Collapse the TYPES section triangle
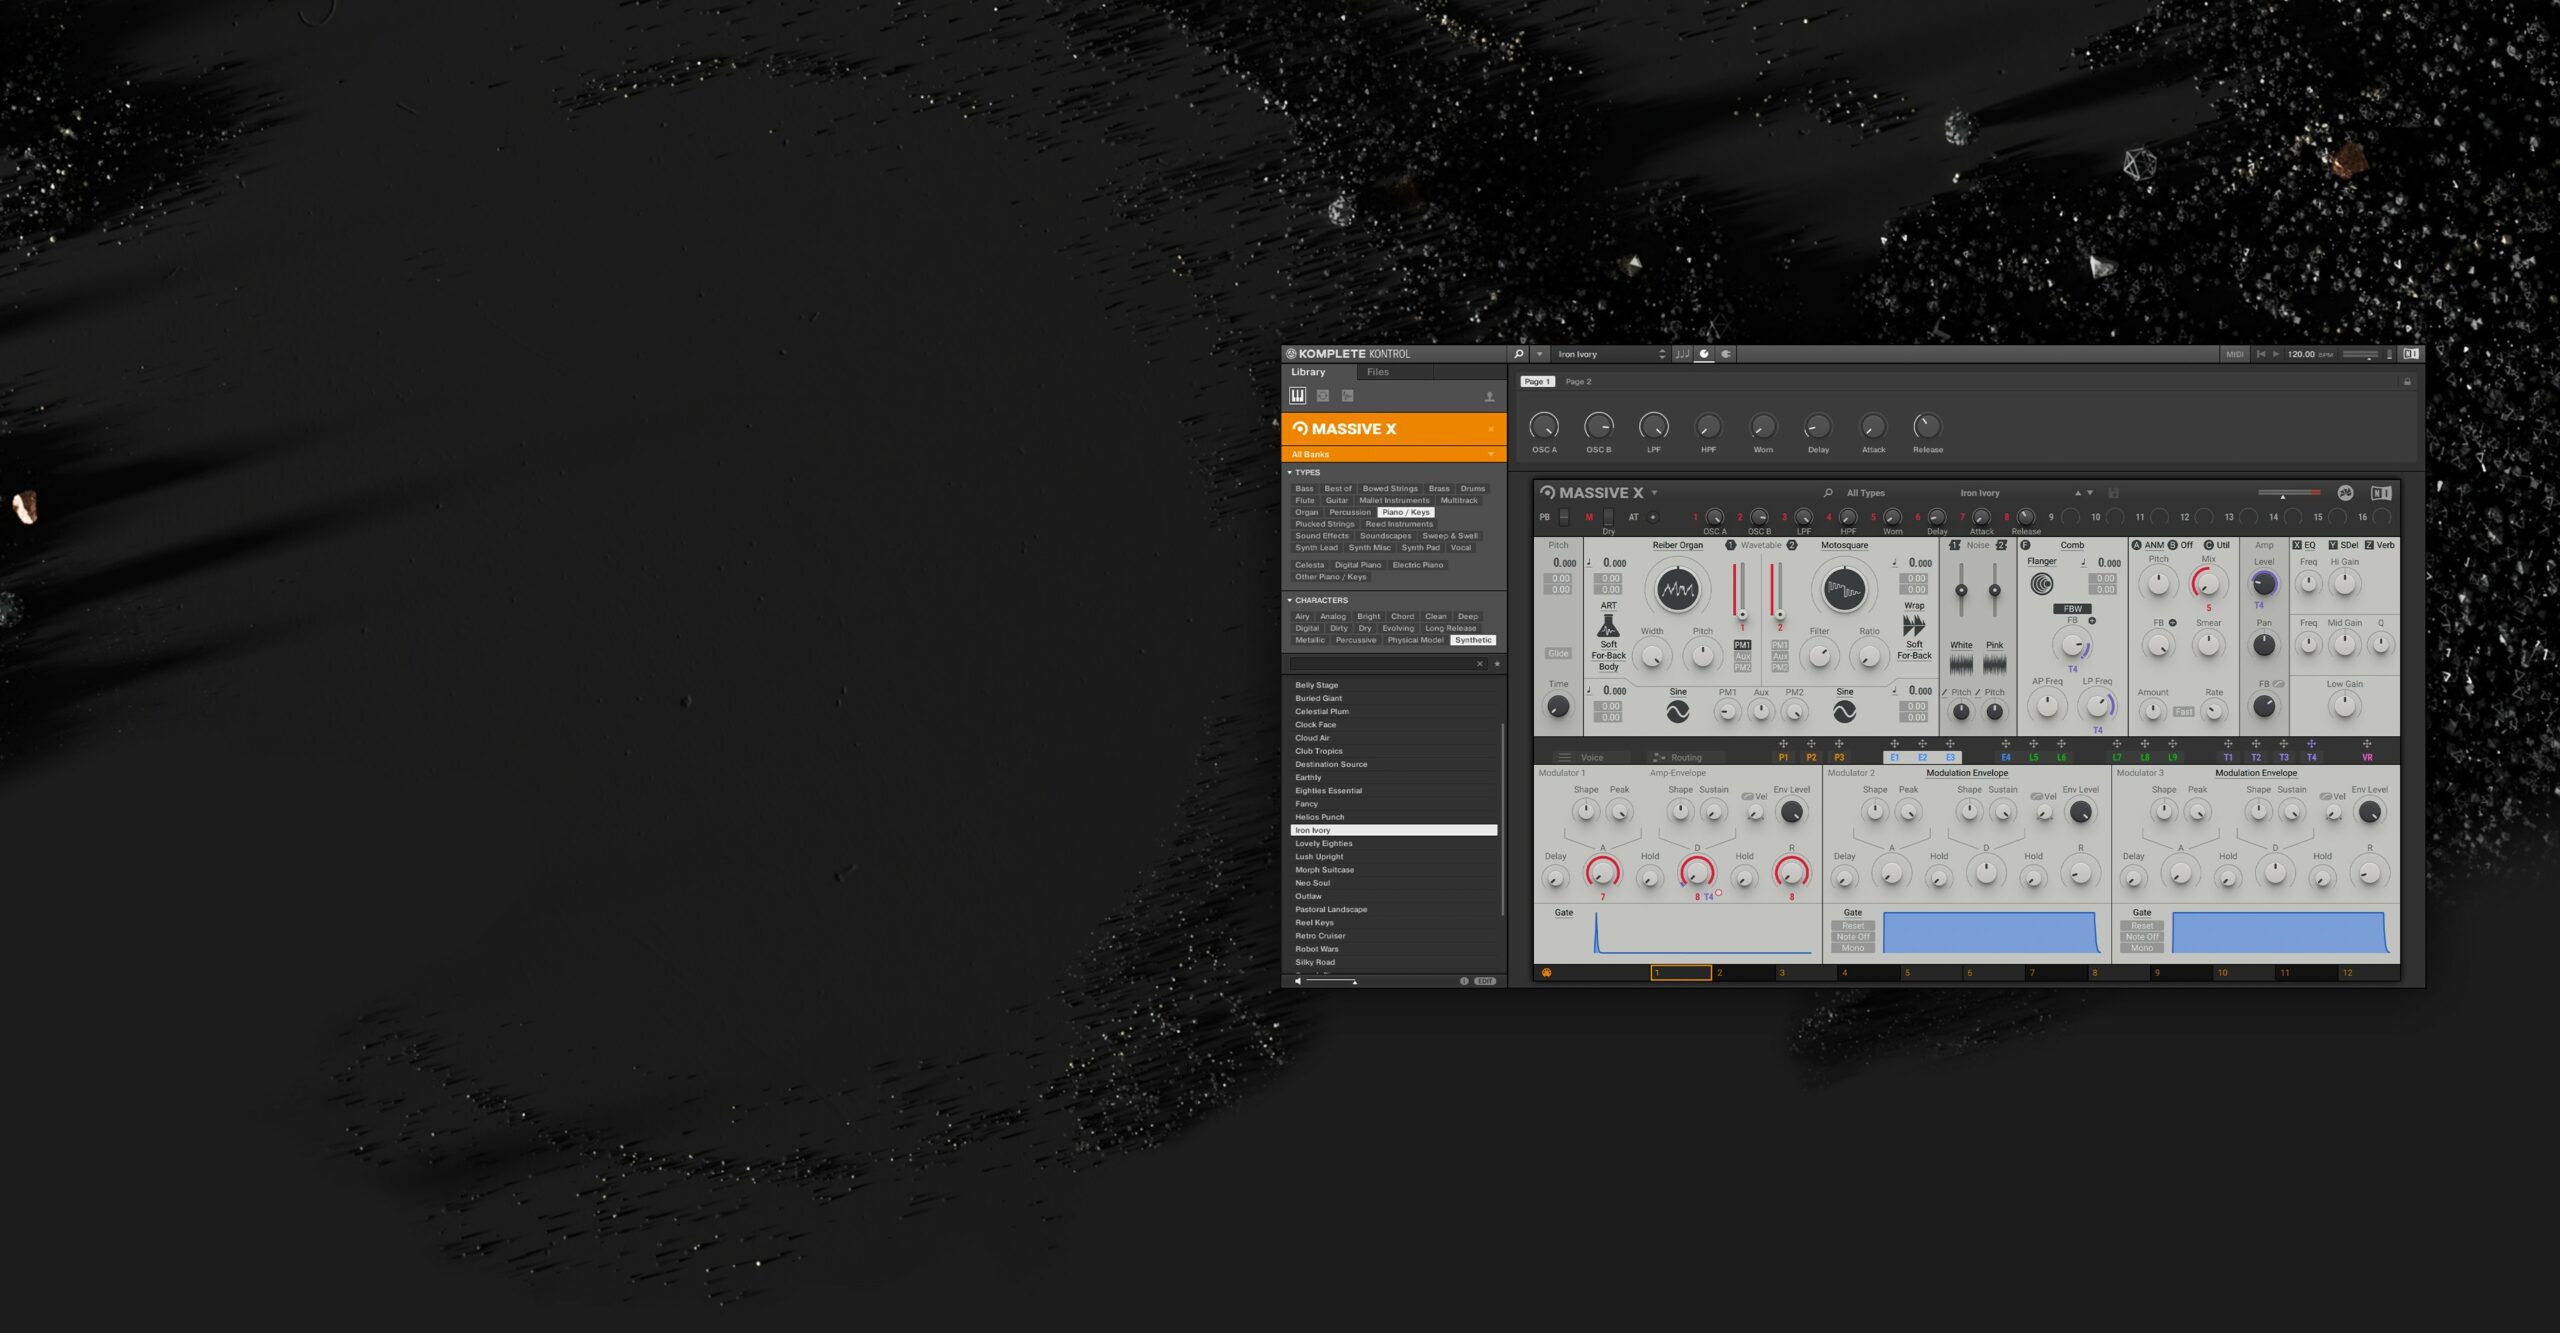This screenshot has height=1333, width=2560. coord(1290,473)
